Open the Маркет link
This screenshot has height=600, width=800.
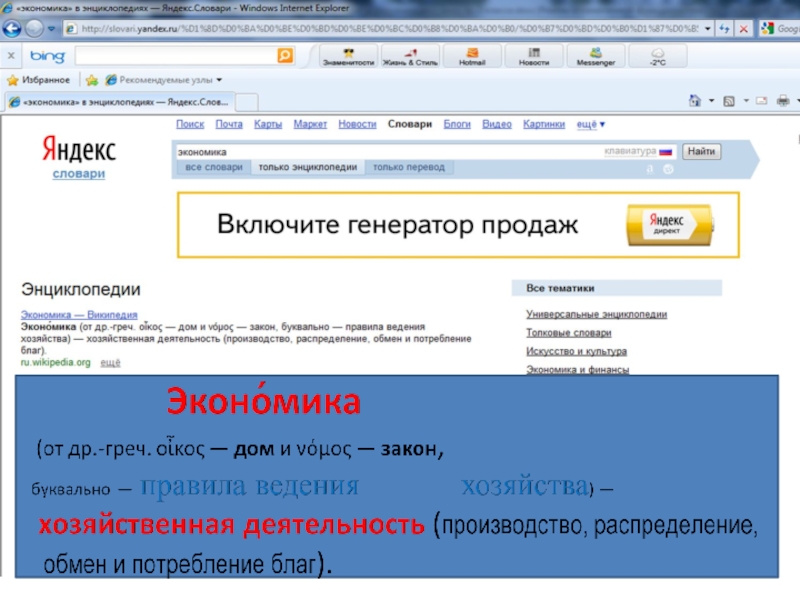tap(310, 124)
